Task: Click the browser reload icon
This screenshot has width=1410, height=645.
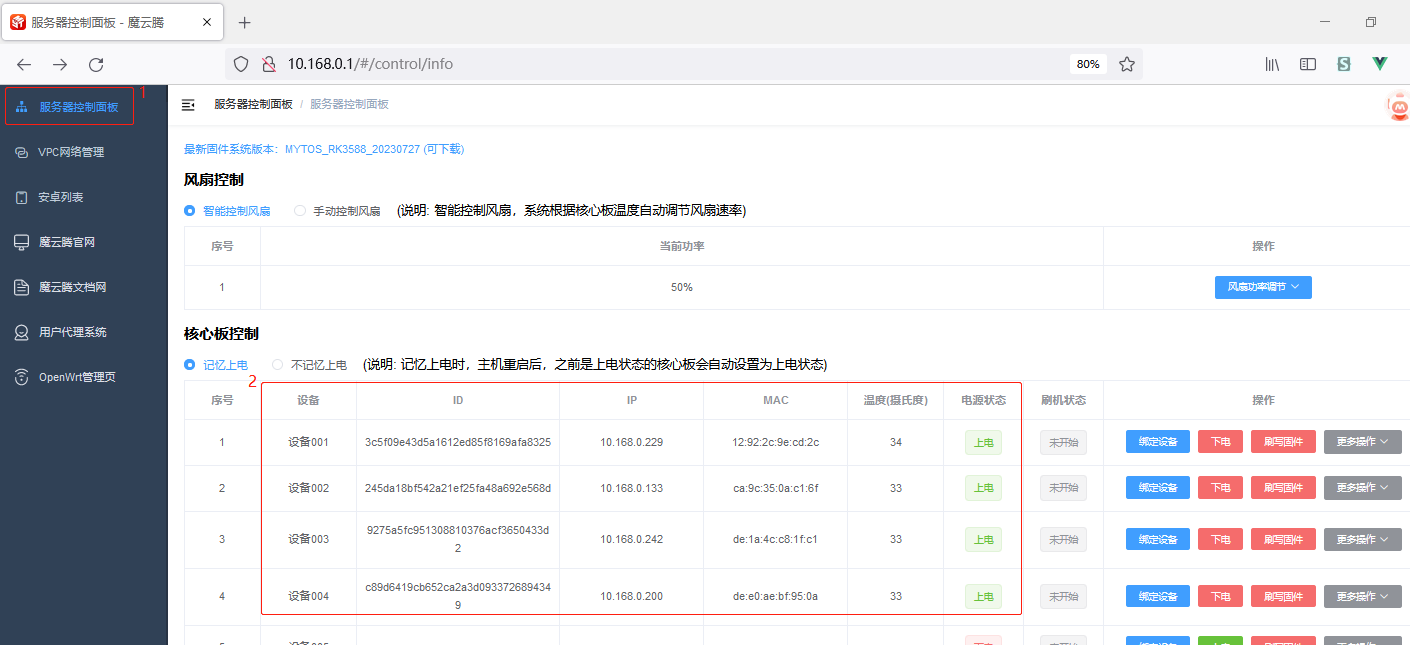Action: point(96,64)
